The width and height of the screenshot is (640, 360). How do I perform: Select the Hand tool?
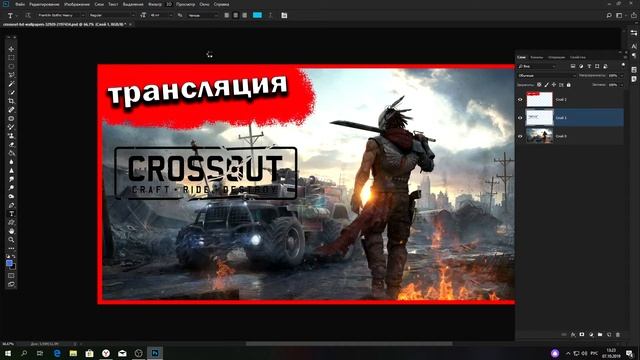click(x=11, y=231)
